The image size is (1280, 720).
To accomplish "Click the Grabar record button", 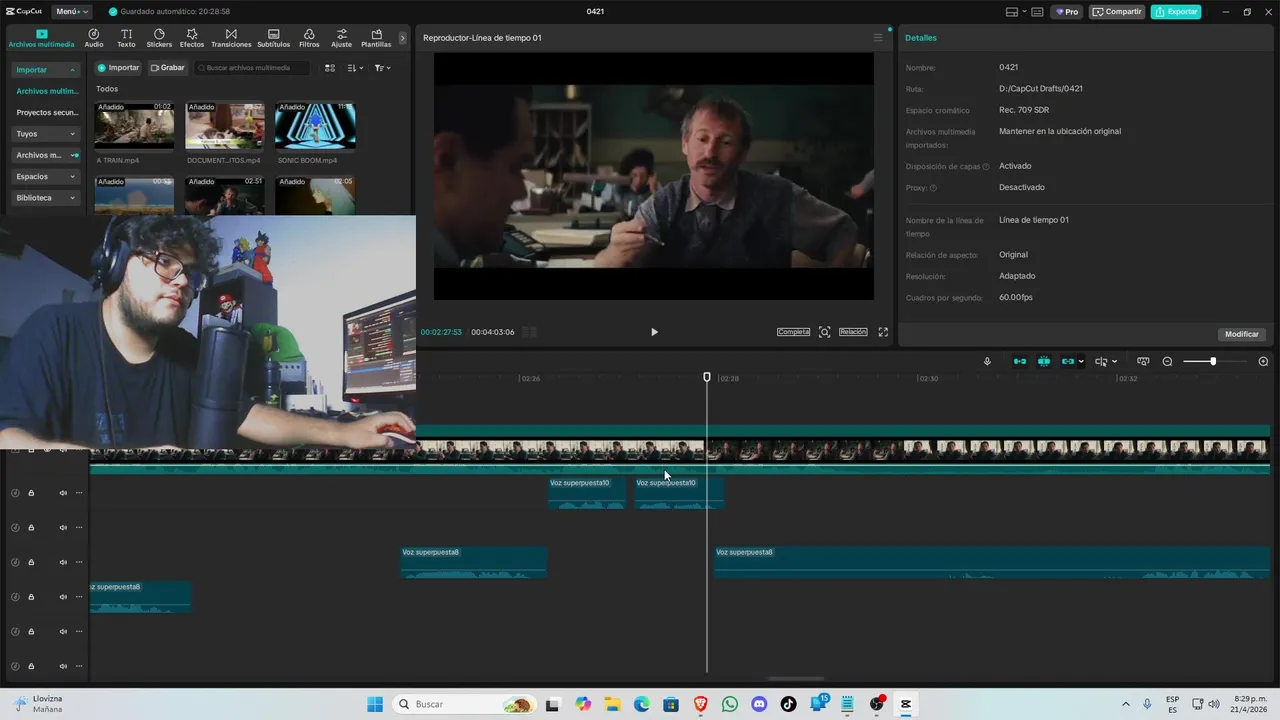I will click(x=168, y=68).
